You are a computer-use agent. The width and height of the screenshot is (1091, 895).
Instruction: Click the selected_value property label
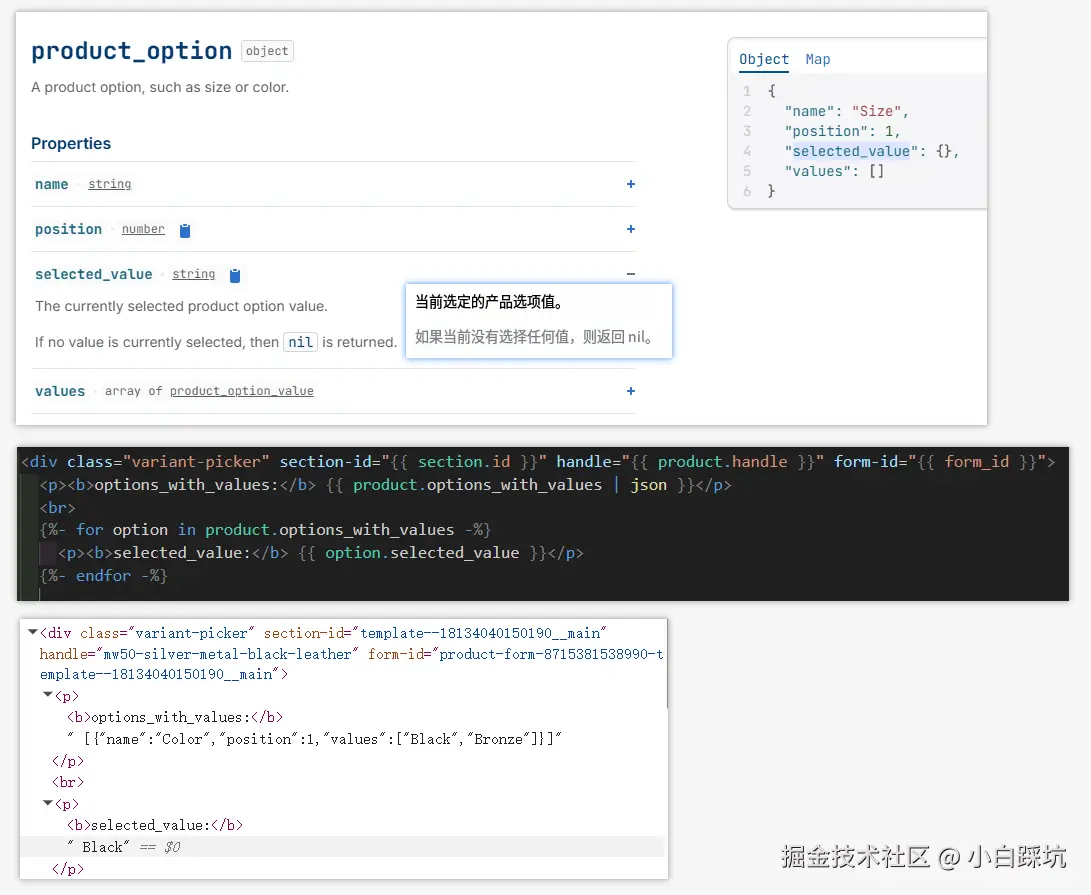pos(93,274)
